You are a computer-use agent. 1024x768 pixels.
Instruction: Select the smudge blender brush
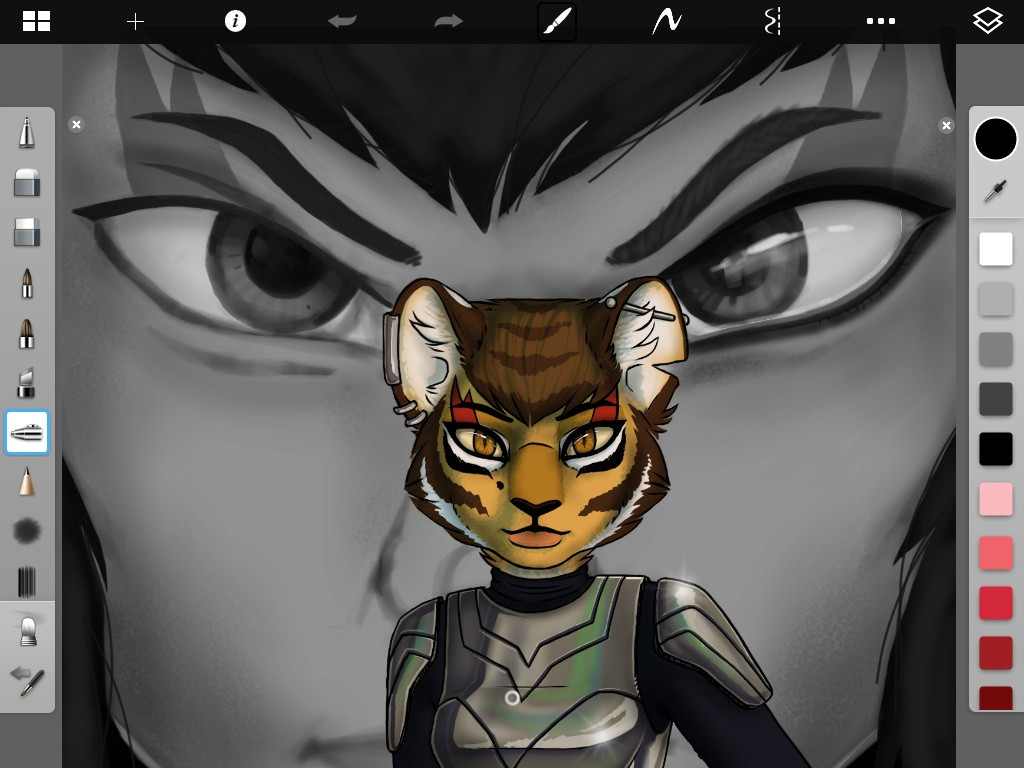coord(27,632)
